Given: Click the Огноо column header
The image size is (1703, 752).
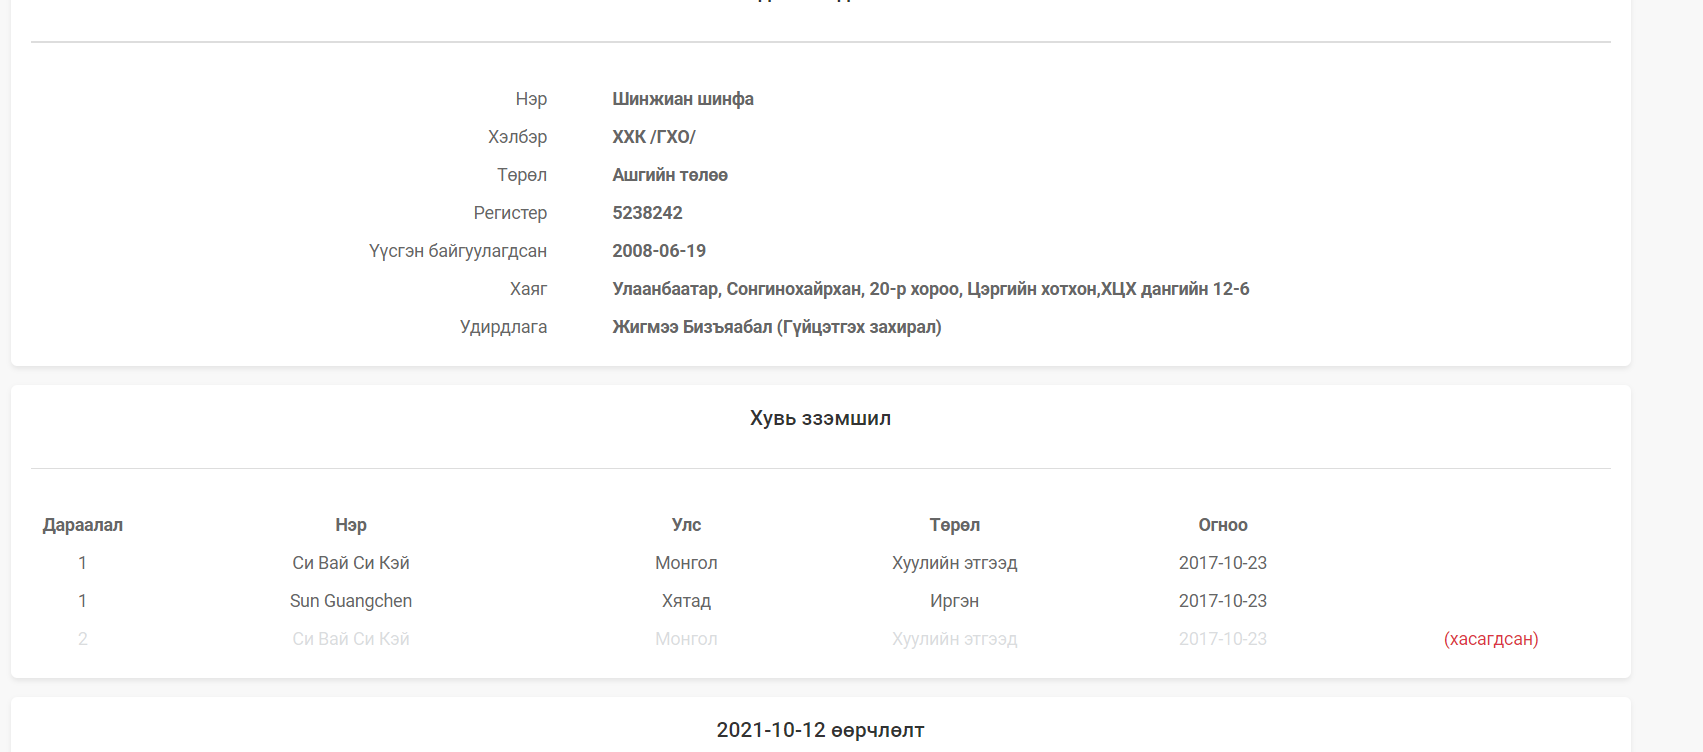Looking at the screenshot, I should (1222, 525).
